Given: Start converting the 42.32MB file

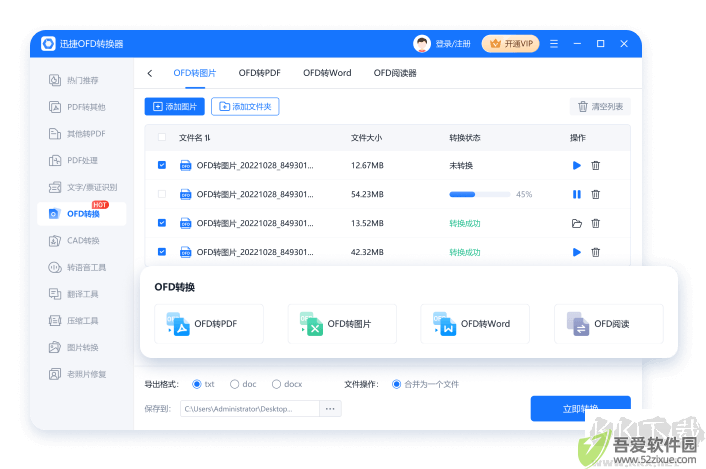Looking at the screenshot, I should (576, 252).
